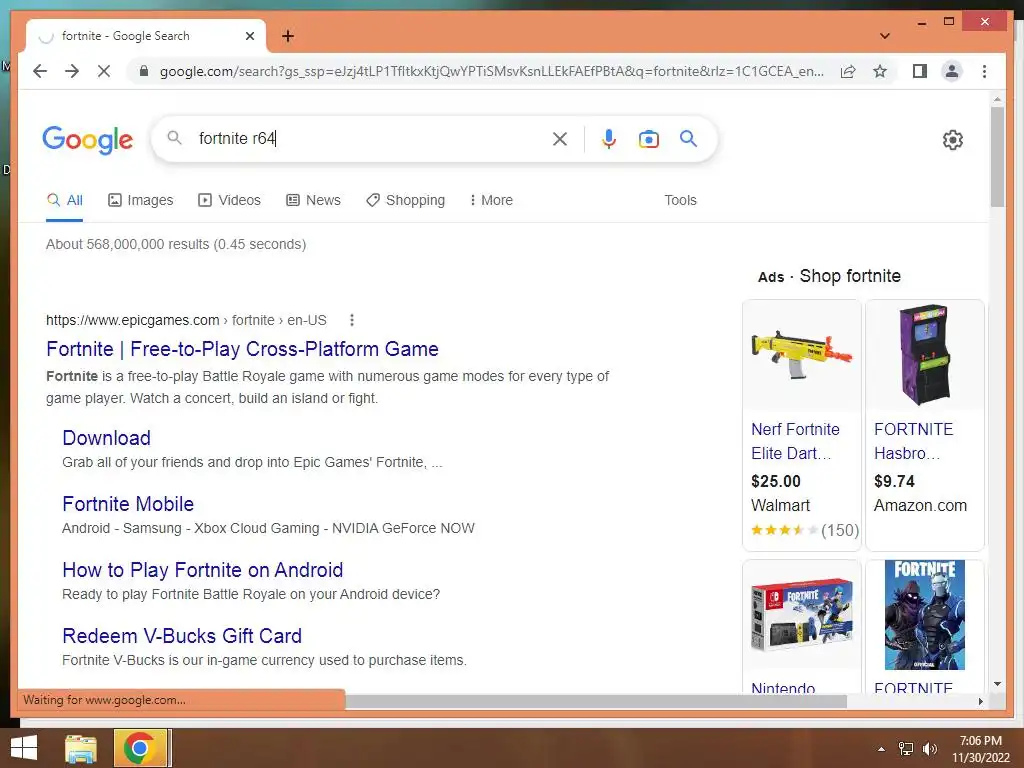Open network status tray icon

906,749
